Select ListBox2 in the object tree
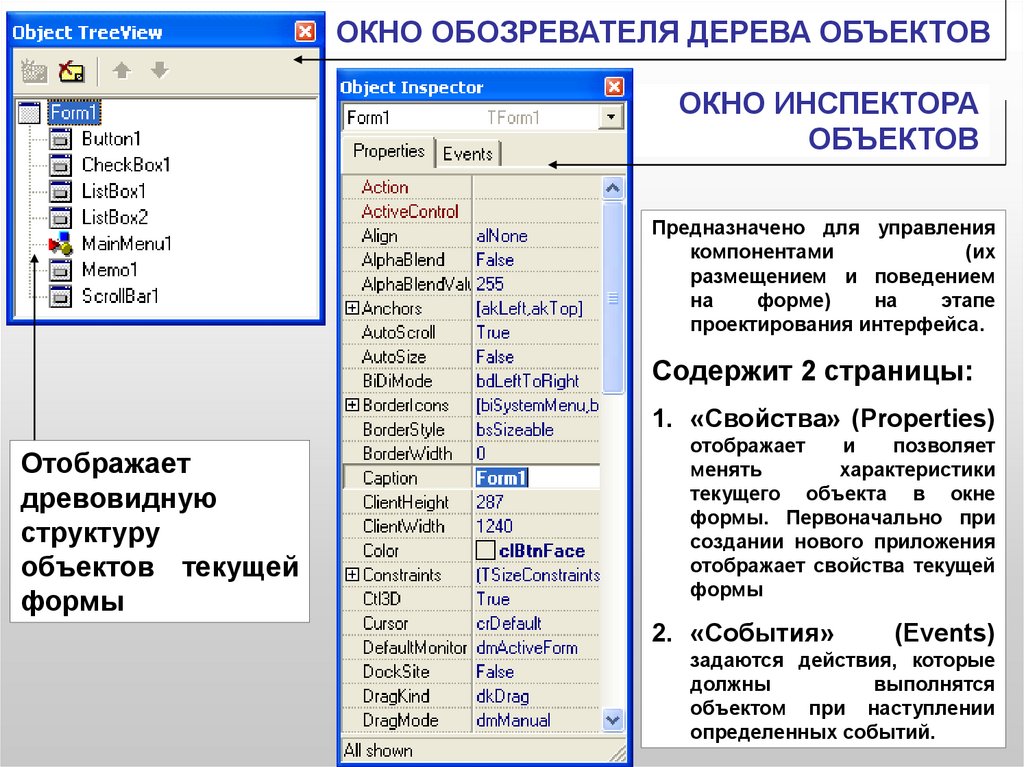Image resolution: width=1024 pixels, height=767 pixels. tap(114, 217)
